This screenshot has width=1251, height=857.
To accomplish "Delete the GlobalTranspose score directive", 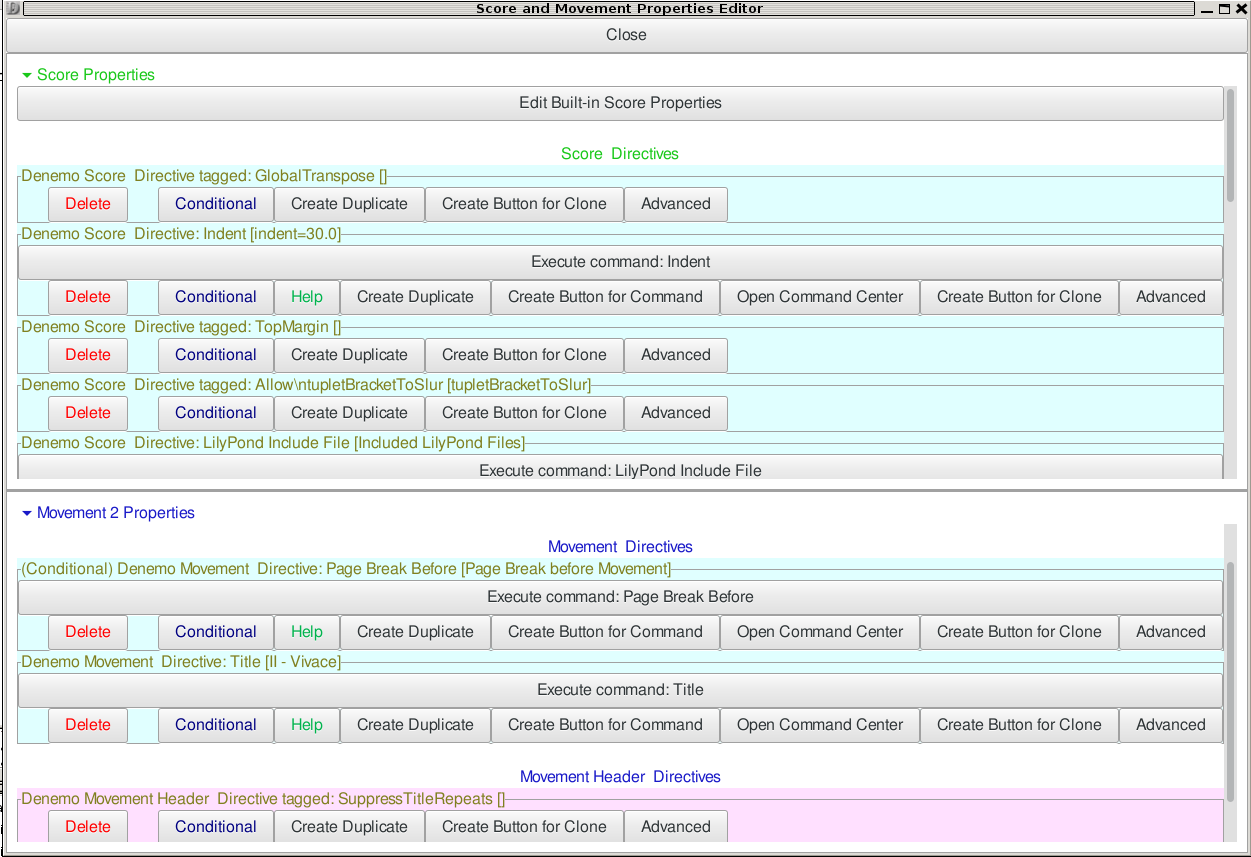I will pos(87,203).
